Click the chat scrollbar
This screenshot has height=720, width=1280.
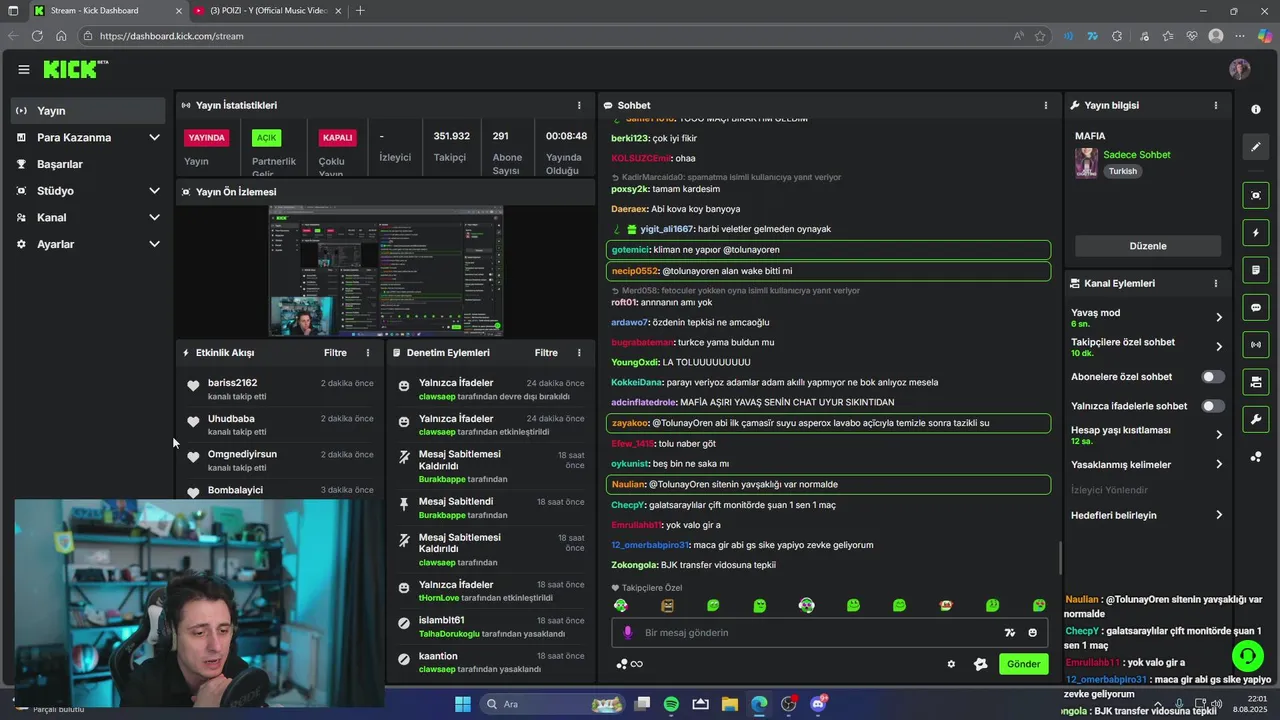pos(1060,557)
